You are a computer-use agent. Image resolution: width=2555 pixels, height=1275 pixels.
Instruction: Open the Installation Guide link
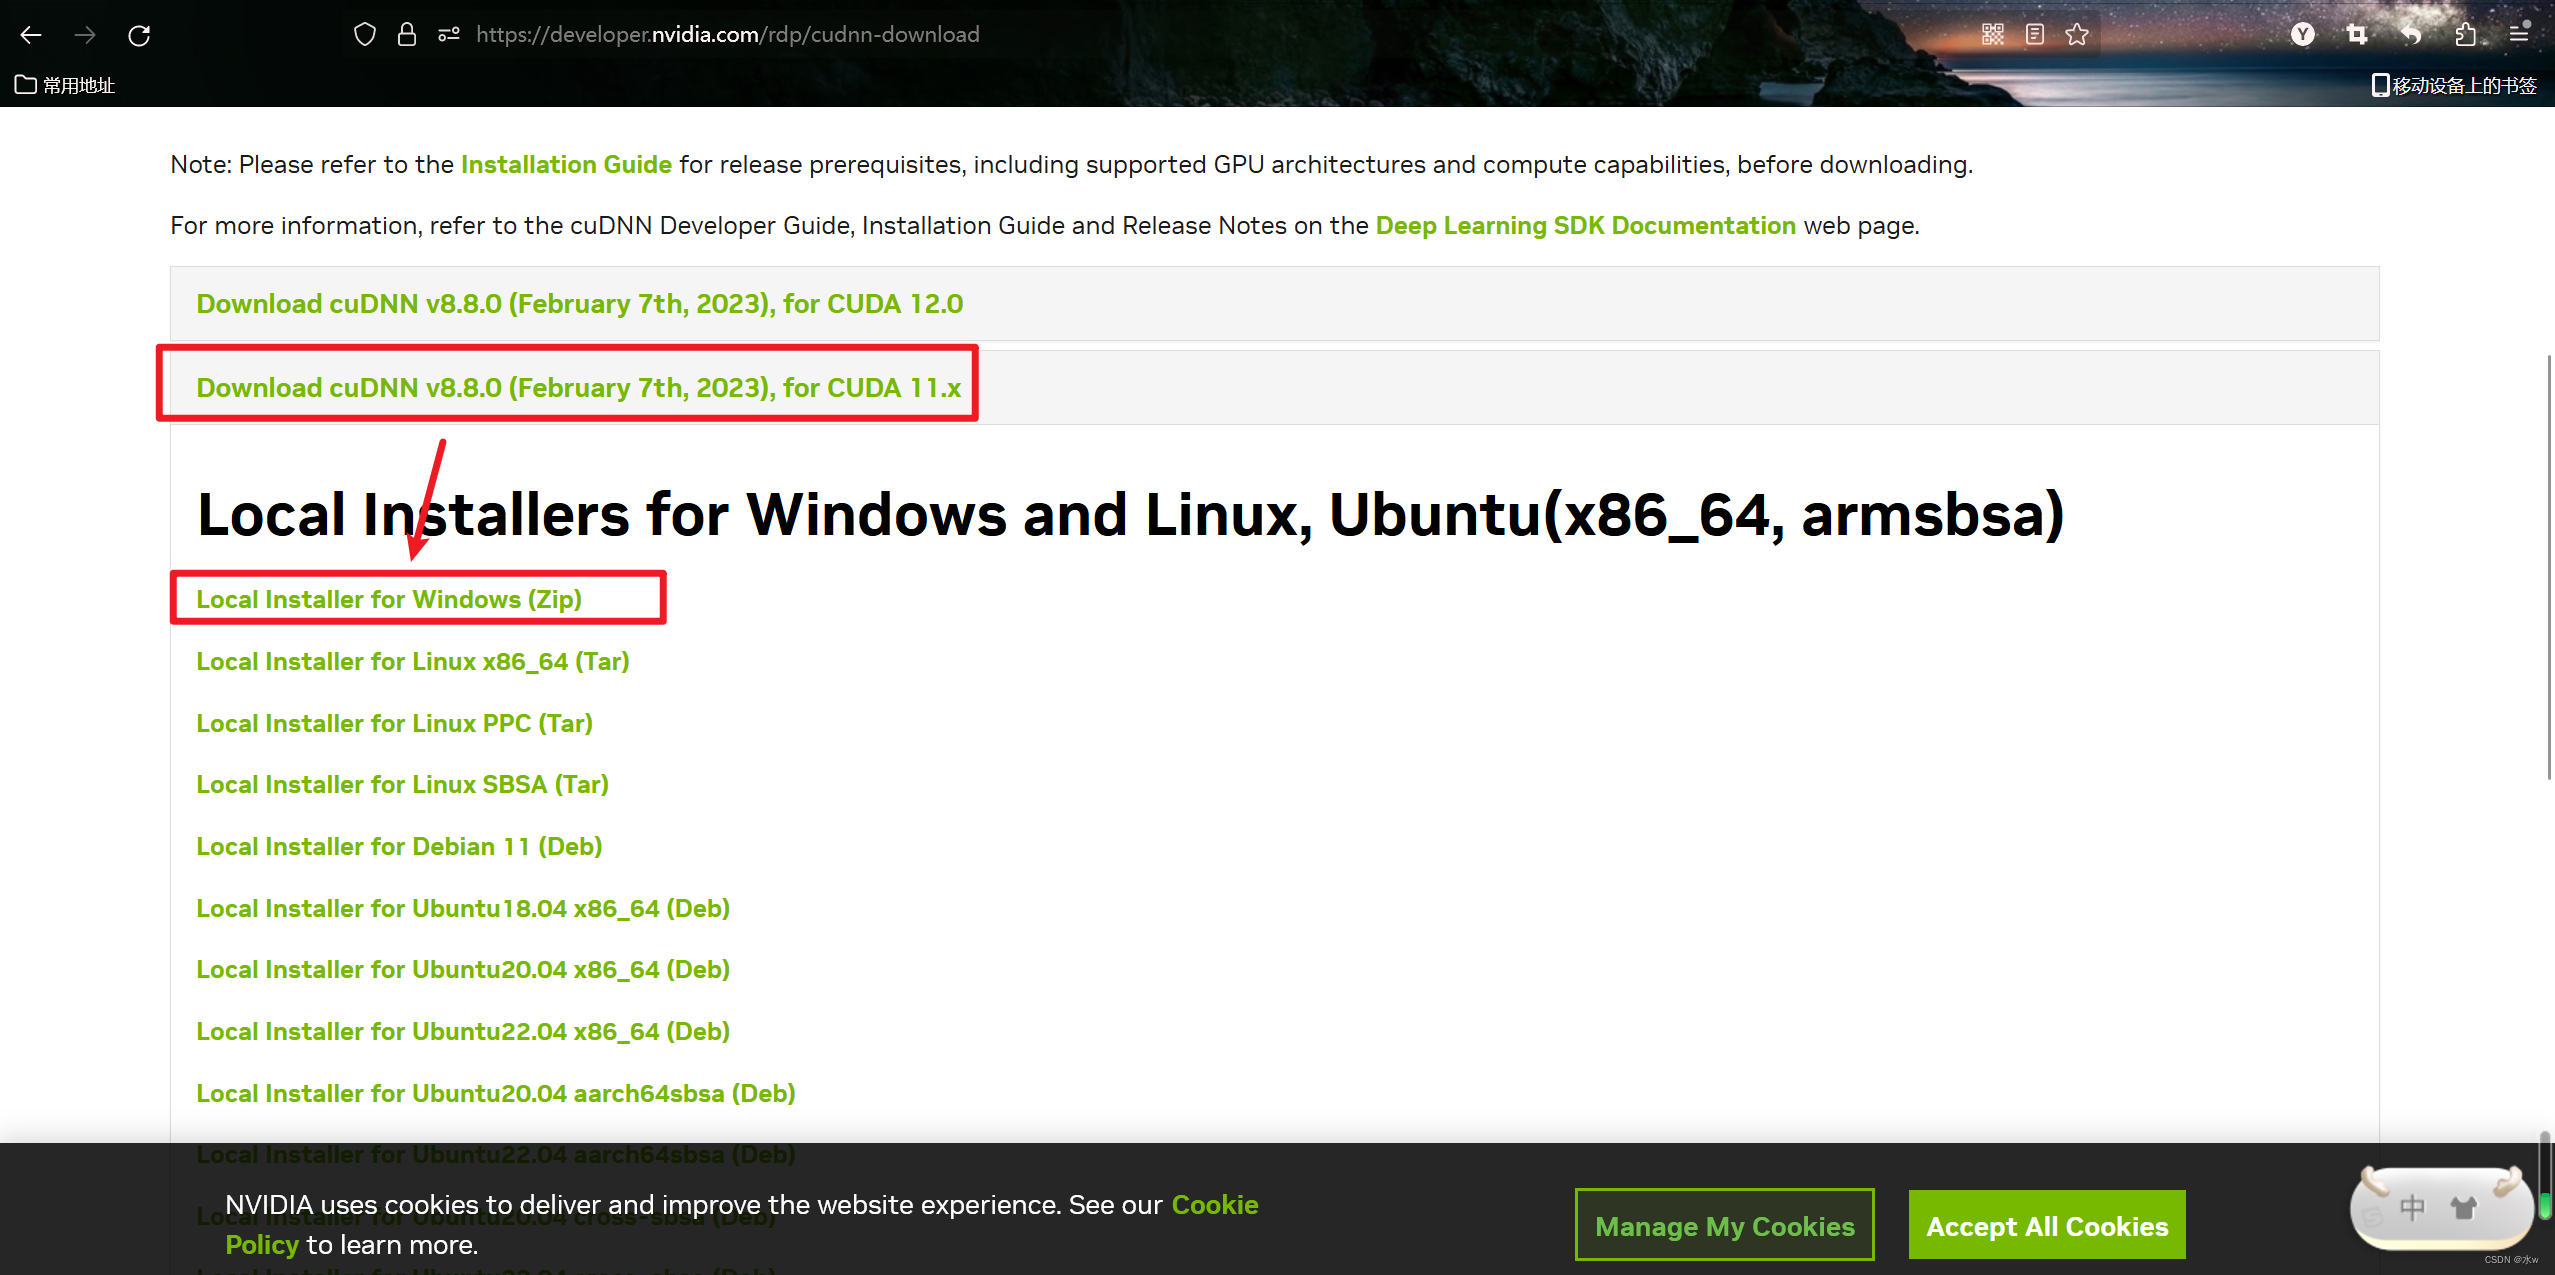pyautogui.click(x=566, y=165)
